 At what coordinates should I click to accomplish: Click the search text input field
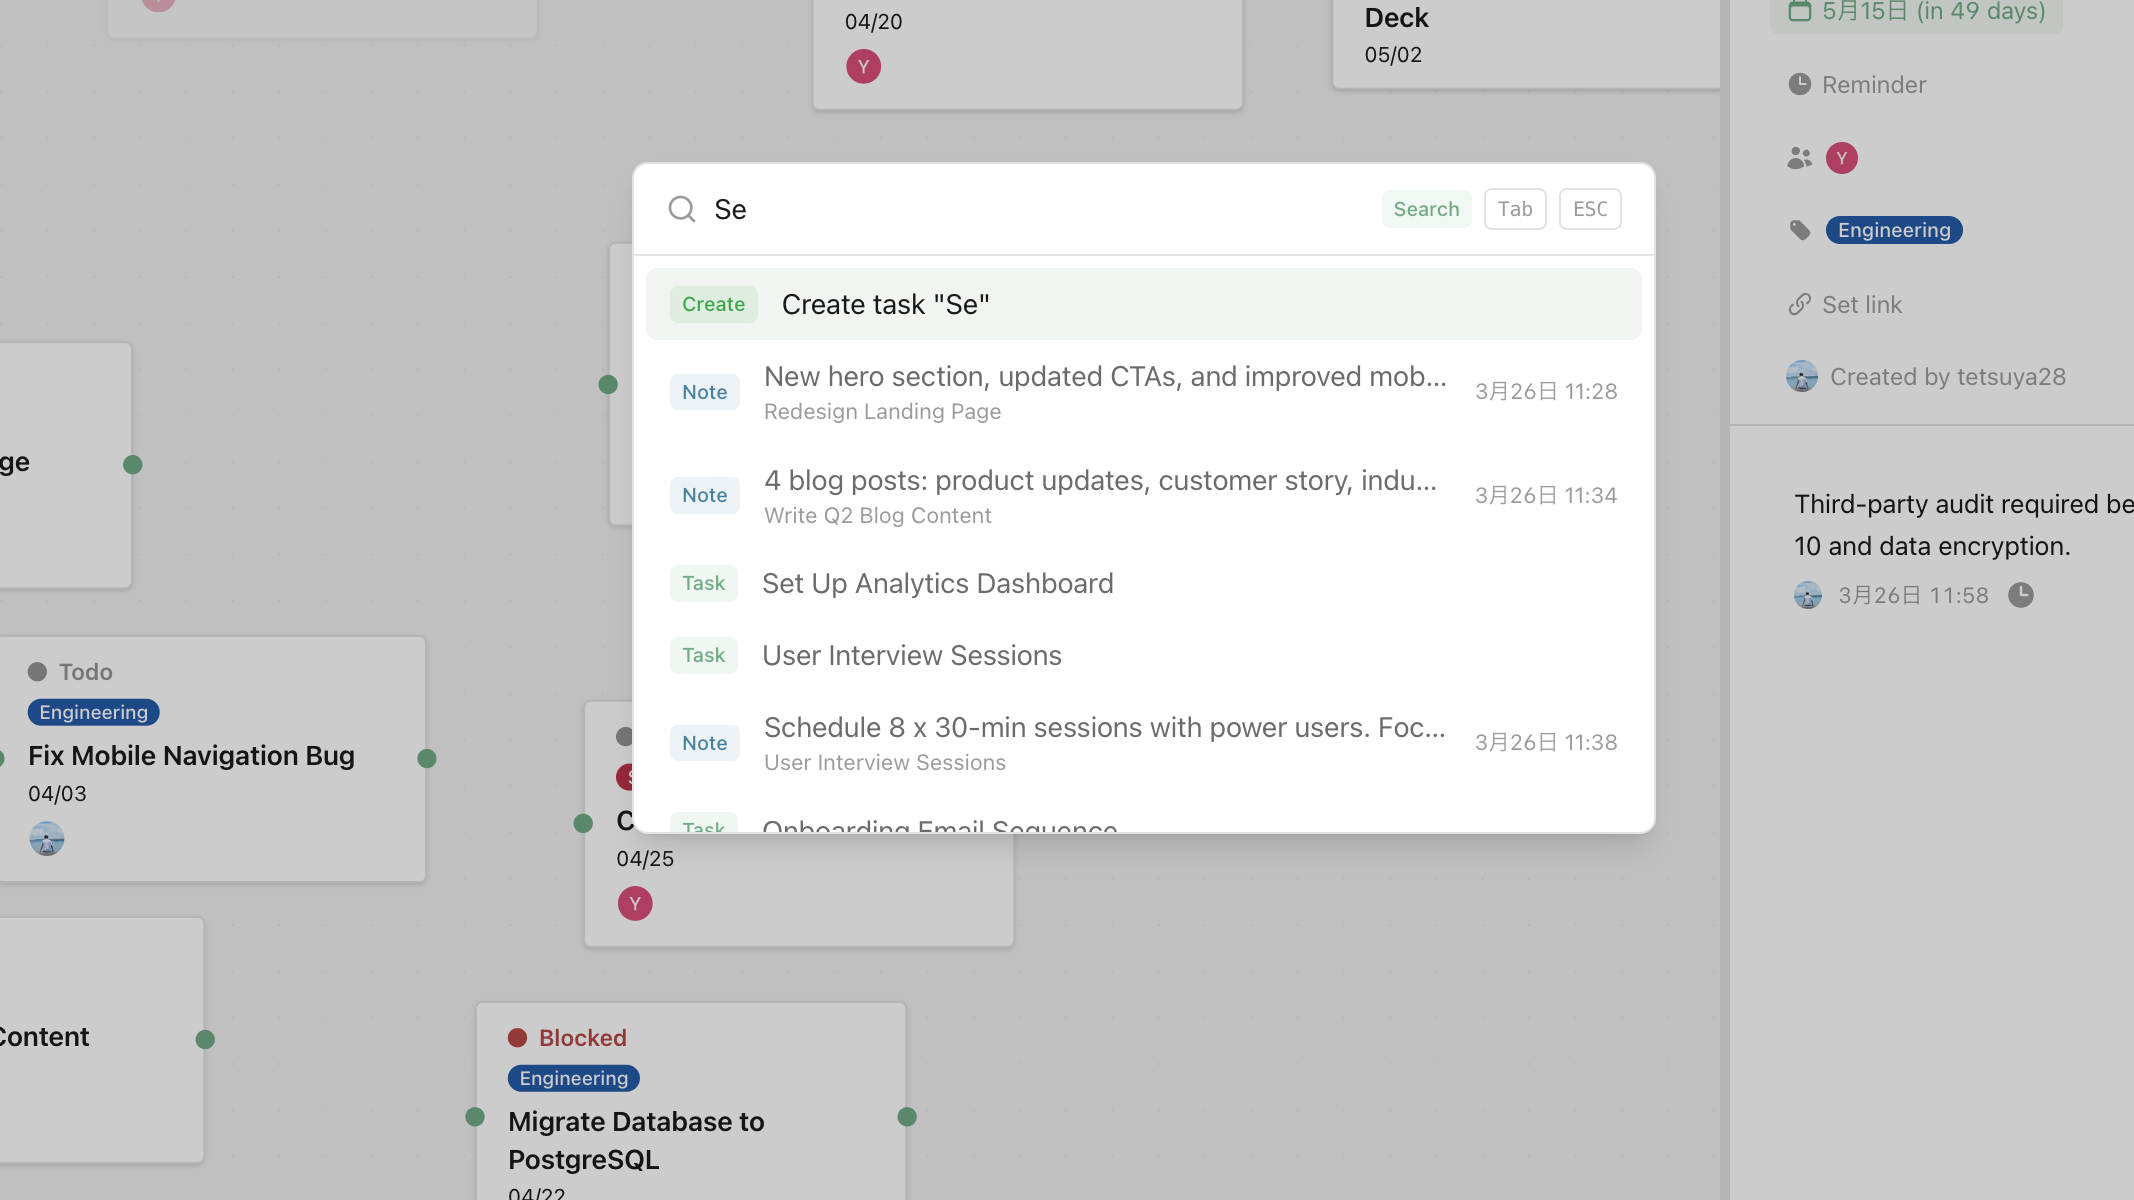click(1040, 209)
